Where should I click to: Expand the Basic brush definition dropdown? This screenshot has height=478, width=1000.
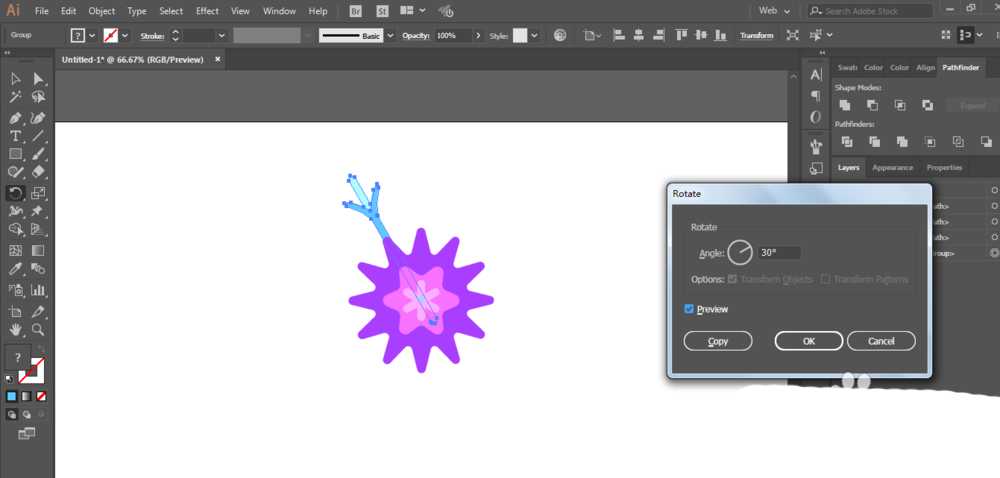(390, 36)
